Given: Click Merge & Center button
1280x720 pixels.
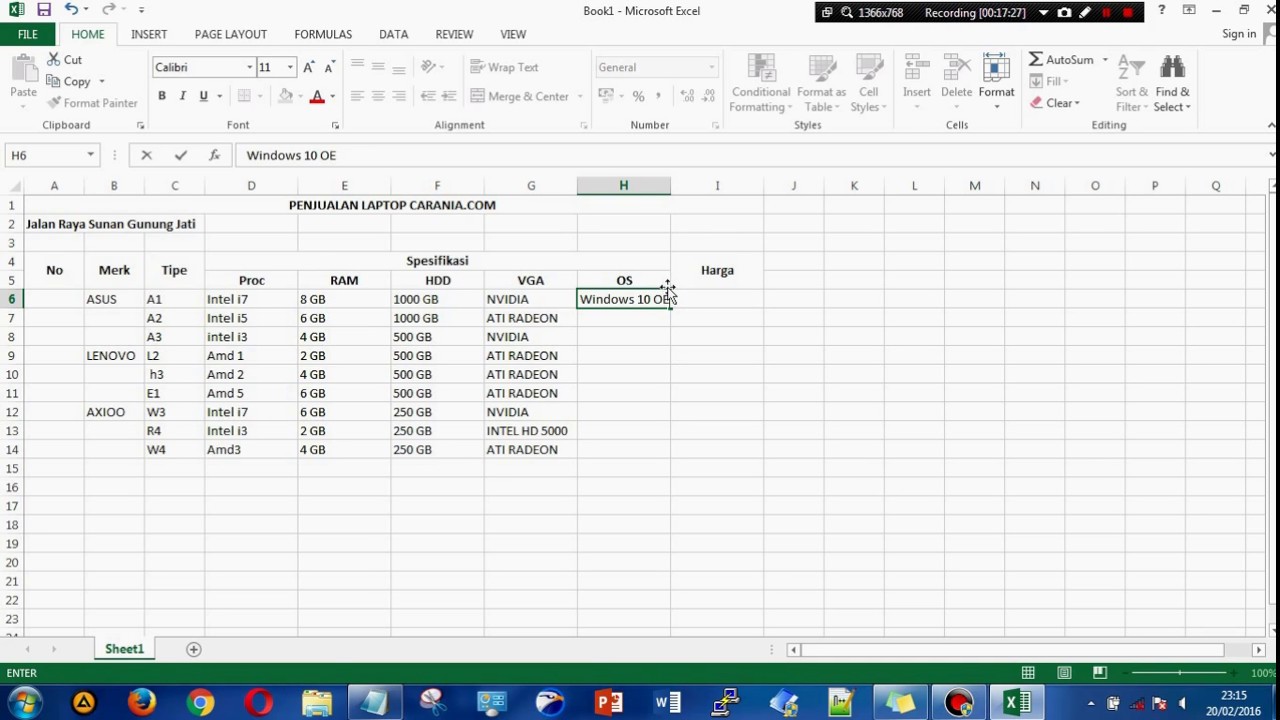Looking at the screenshot, I should pos(520,96).
